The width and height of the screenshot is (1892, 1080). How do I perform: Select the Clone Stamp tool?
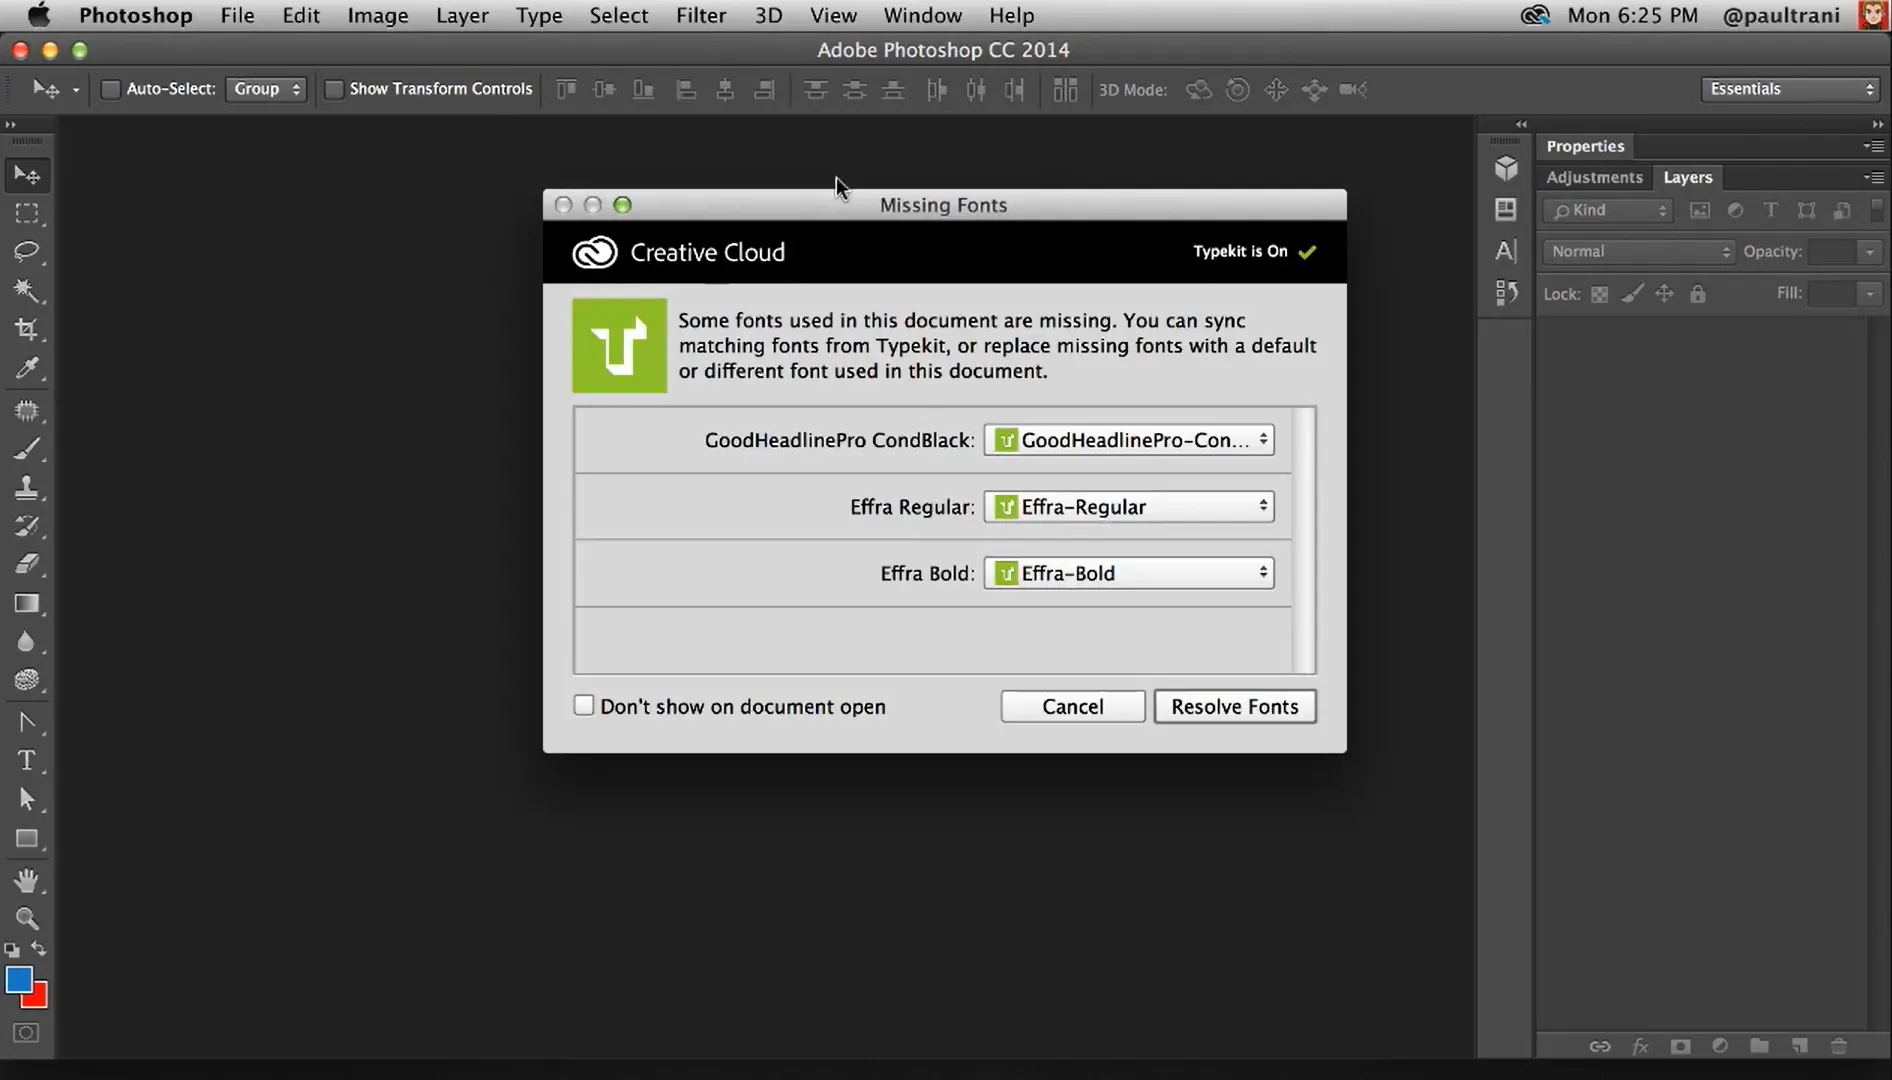[26, 488]
